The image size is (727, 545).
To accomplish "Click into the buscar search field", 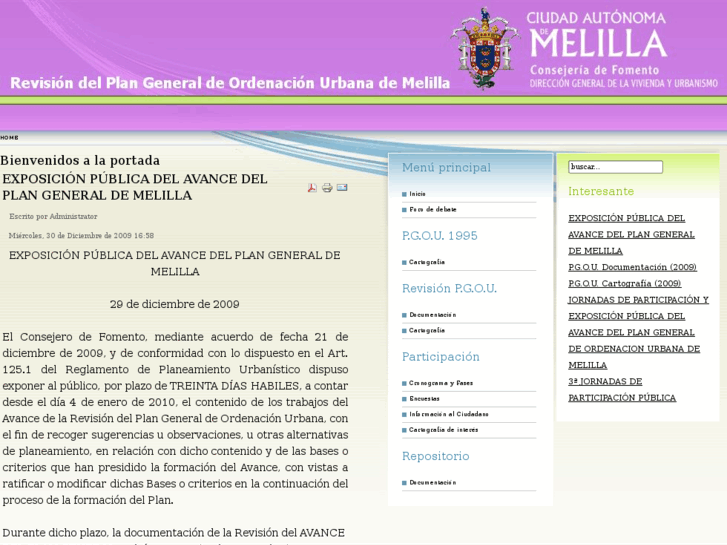I will pyautogui.click(x=615, y=167).
